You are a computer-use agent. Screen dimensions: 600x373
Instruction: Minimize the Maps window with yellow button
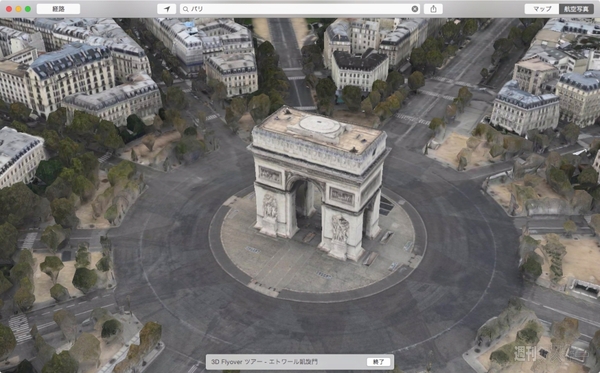coord(18,9)
